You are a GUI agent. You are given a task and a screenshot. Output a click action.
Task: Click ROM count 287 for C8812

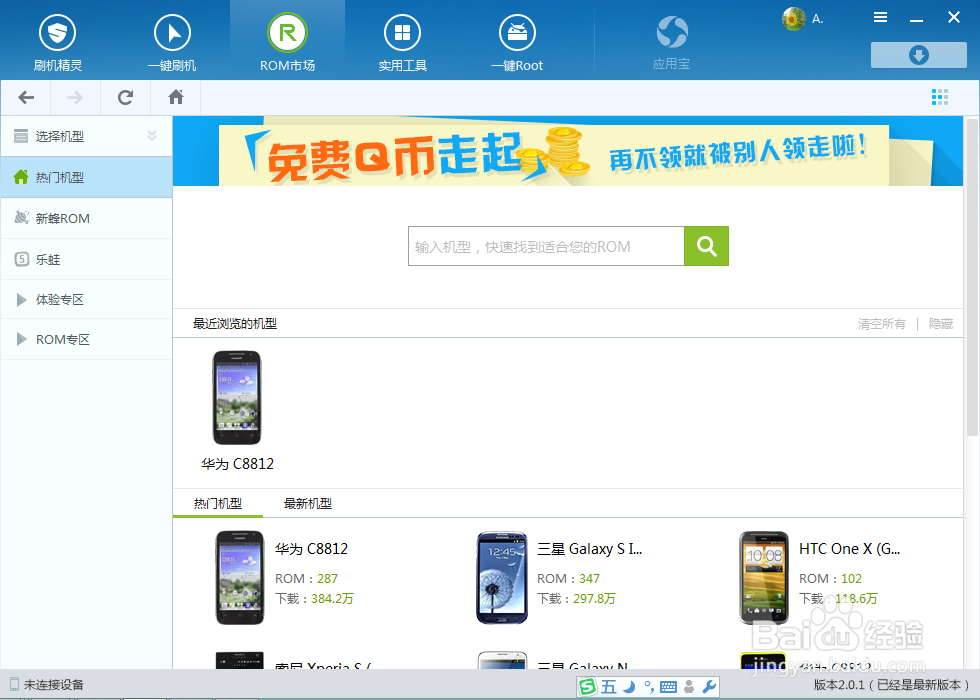point(327,579)
